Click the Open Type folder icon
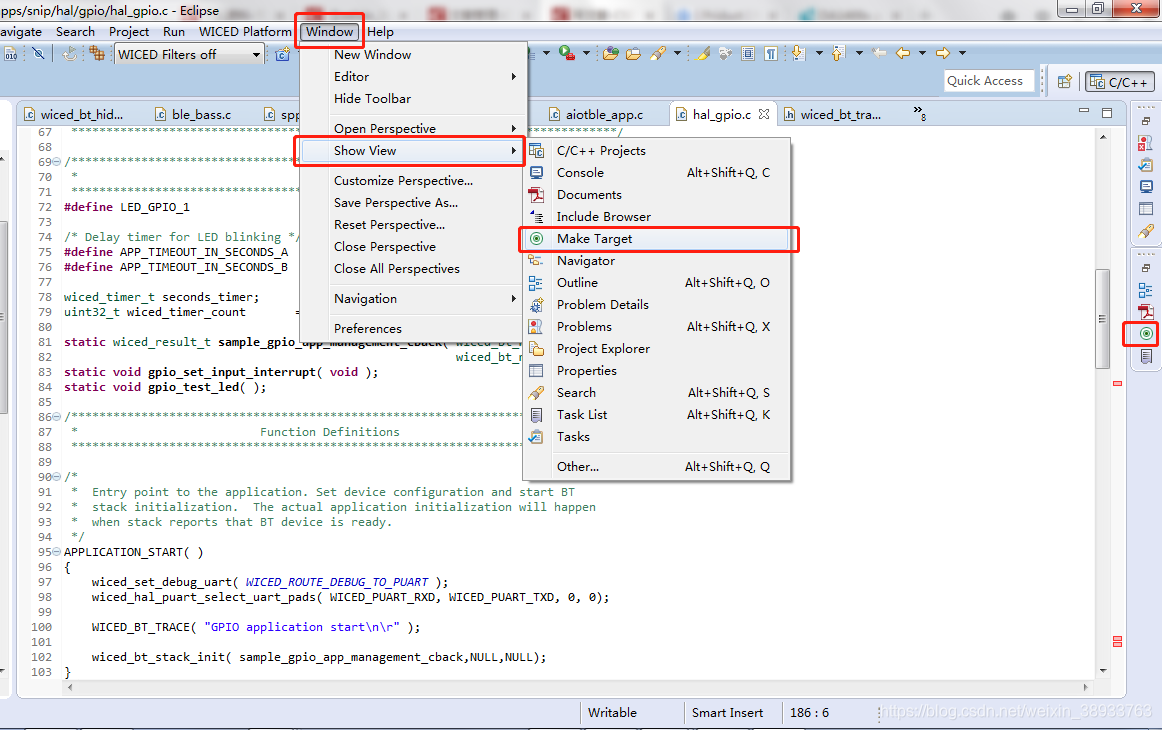 click(611, 53)
